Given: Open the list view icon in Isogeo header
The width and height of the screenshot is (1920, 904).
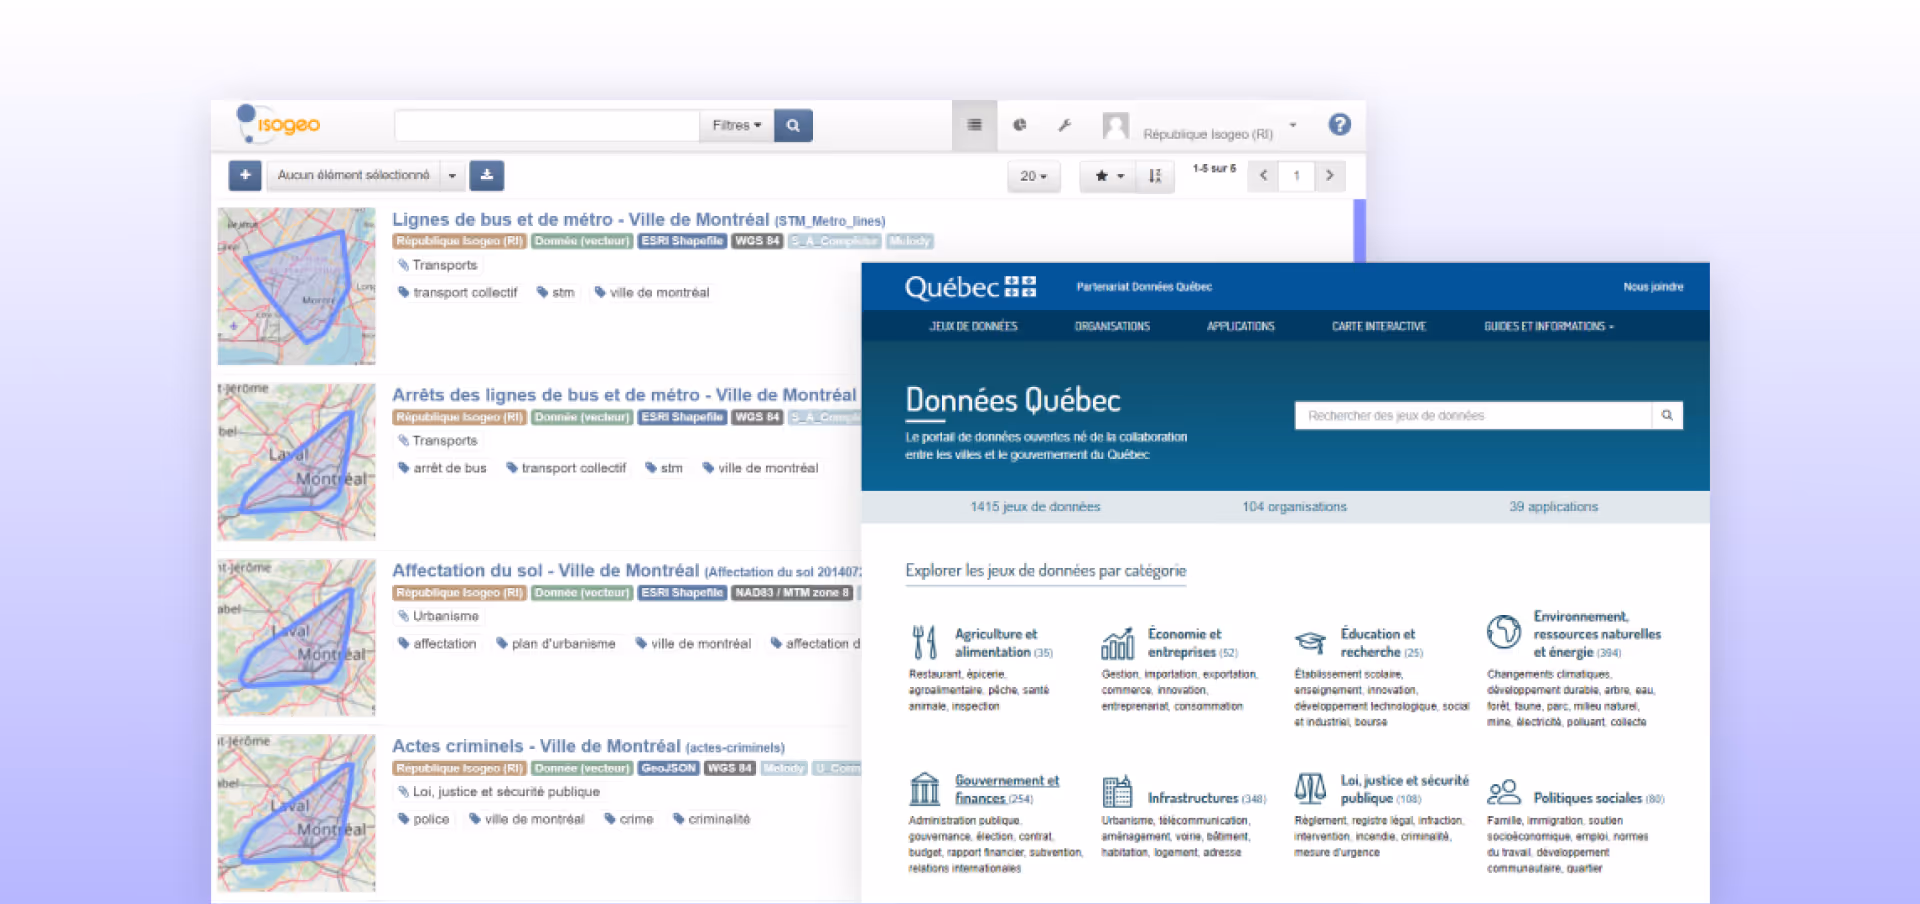Looking at the screenshot, I should click(x=974, y=125).
